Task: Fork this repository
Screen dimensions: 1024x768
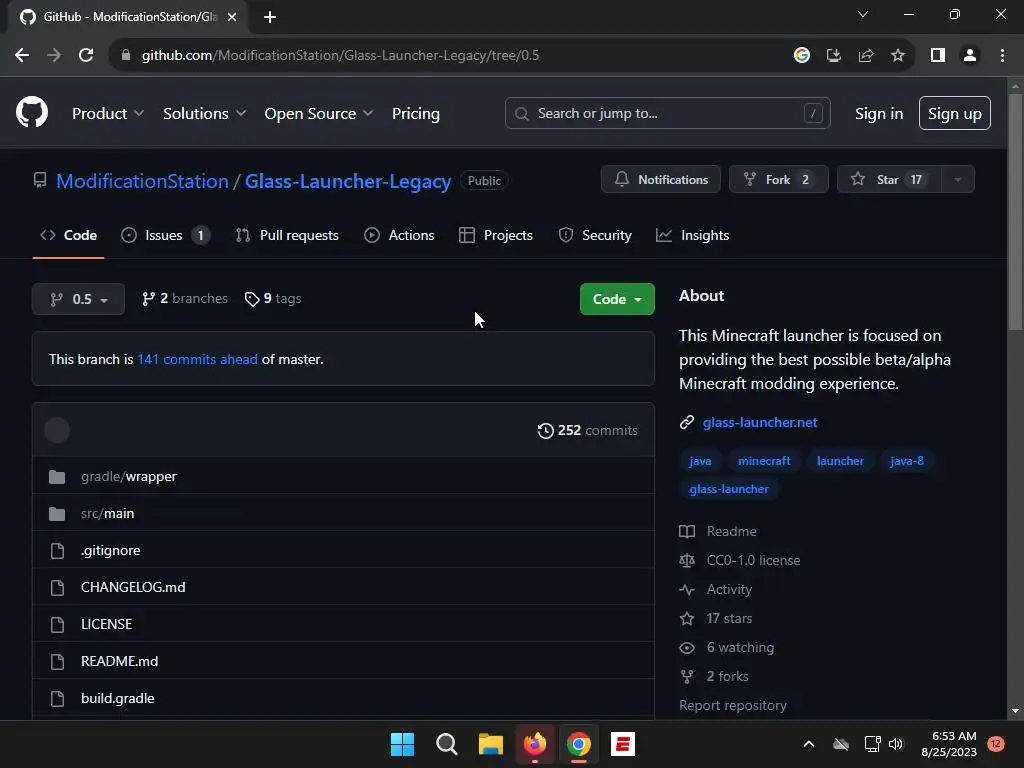Action: click(x=778, y=179)
